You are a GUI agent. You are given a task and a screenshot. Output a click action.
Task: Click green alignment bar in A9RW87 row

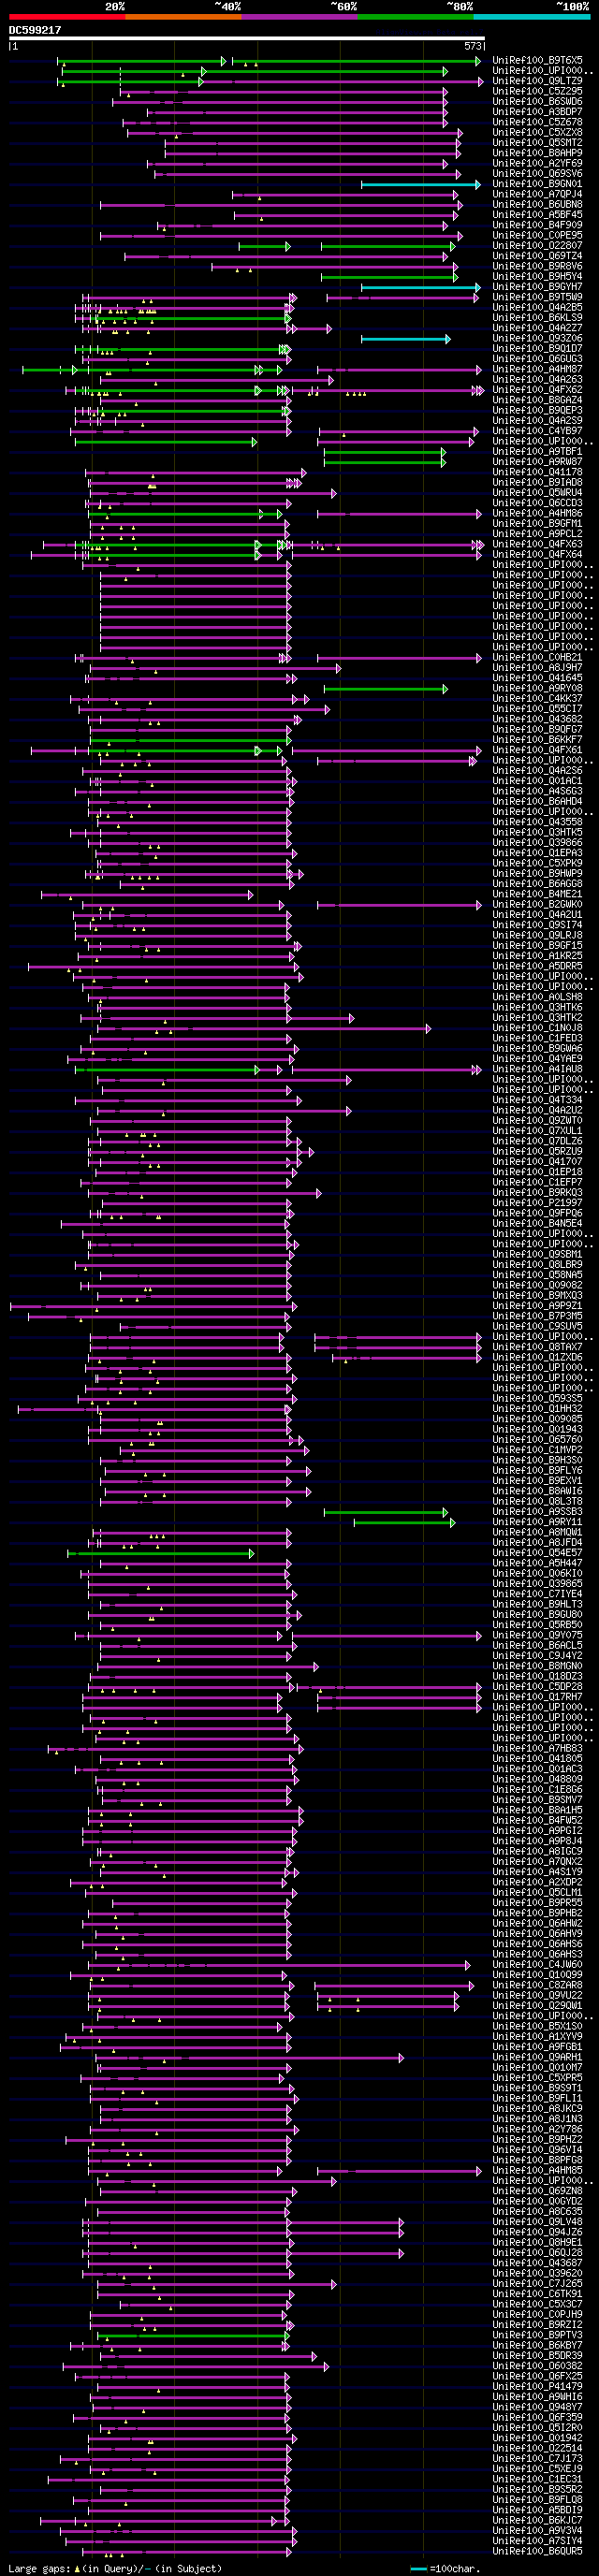pos(385,462)
